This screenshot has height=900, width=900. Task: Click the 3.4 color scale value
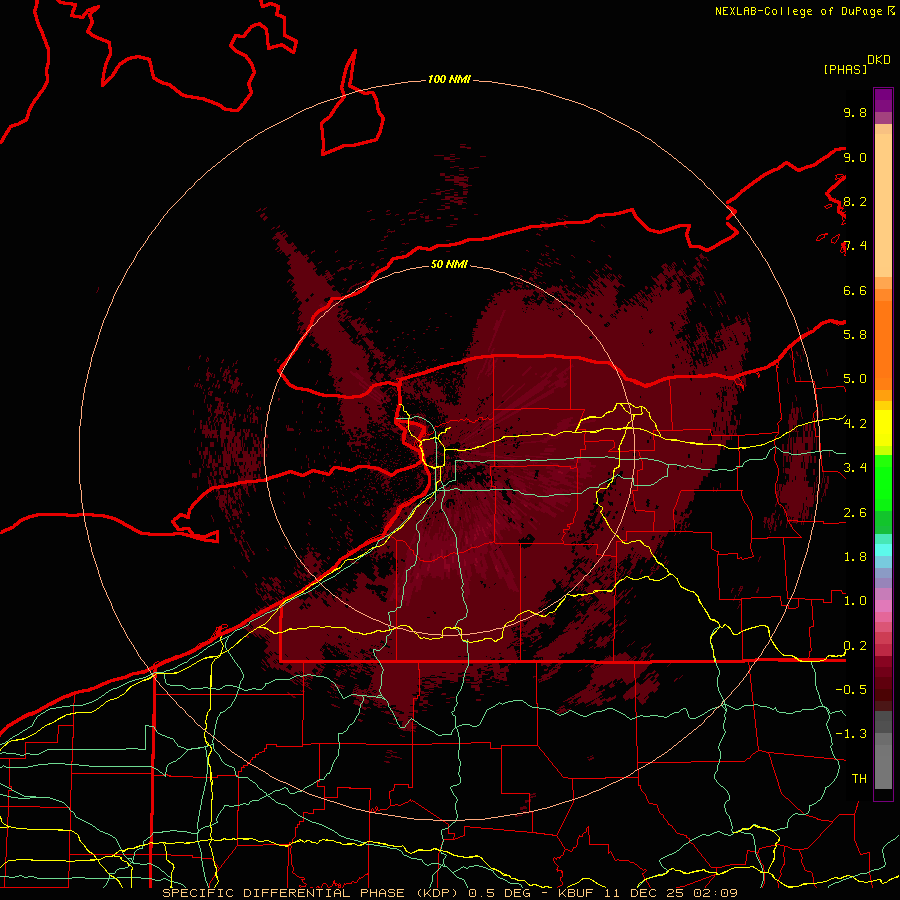(x=855, y=467)
